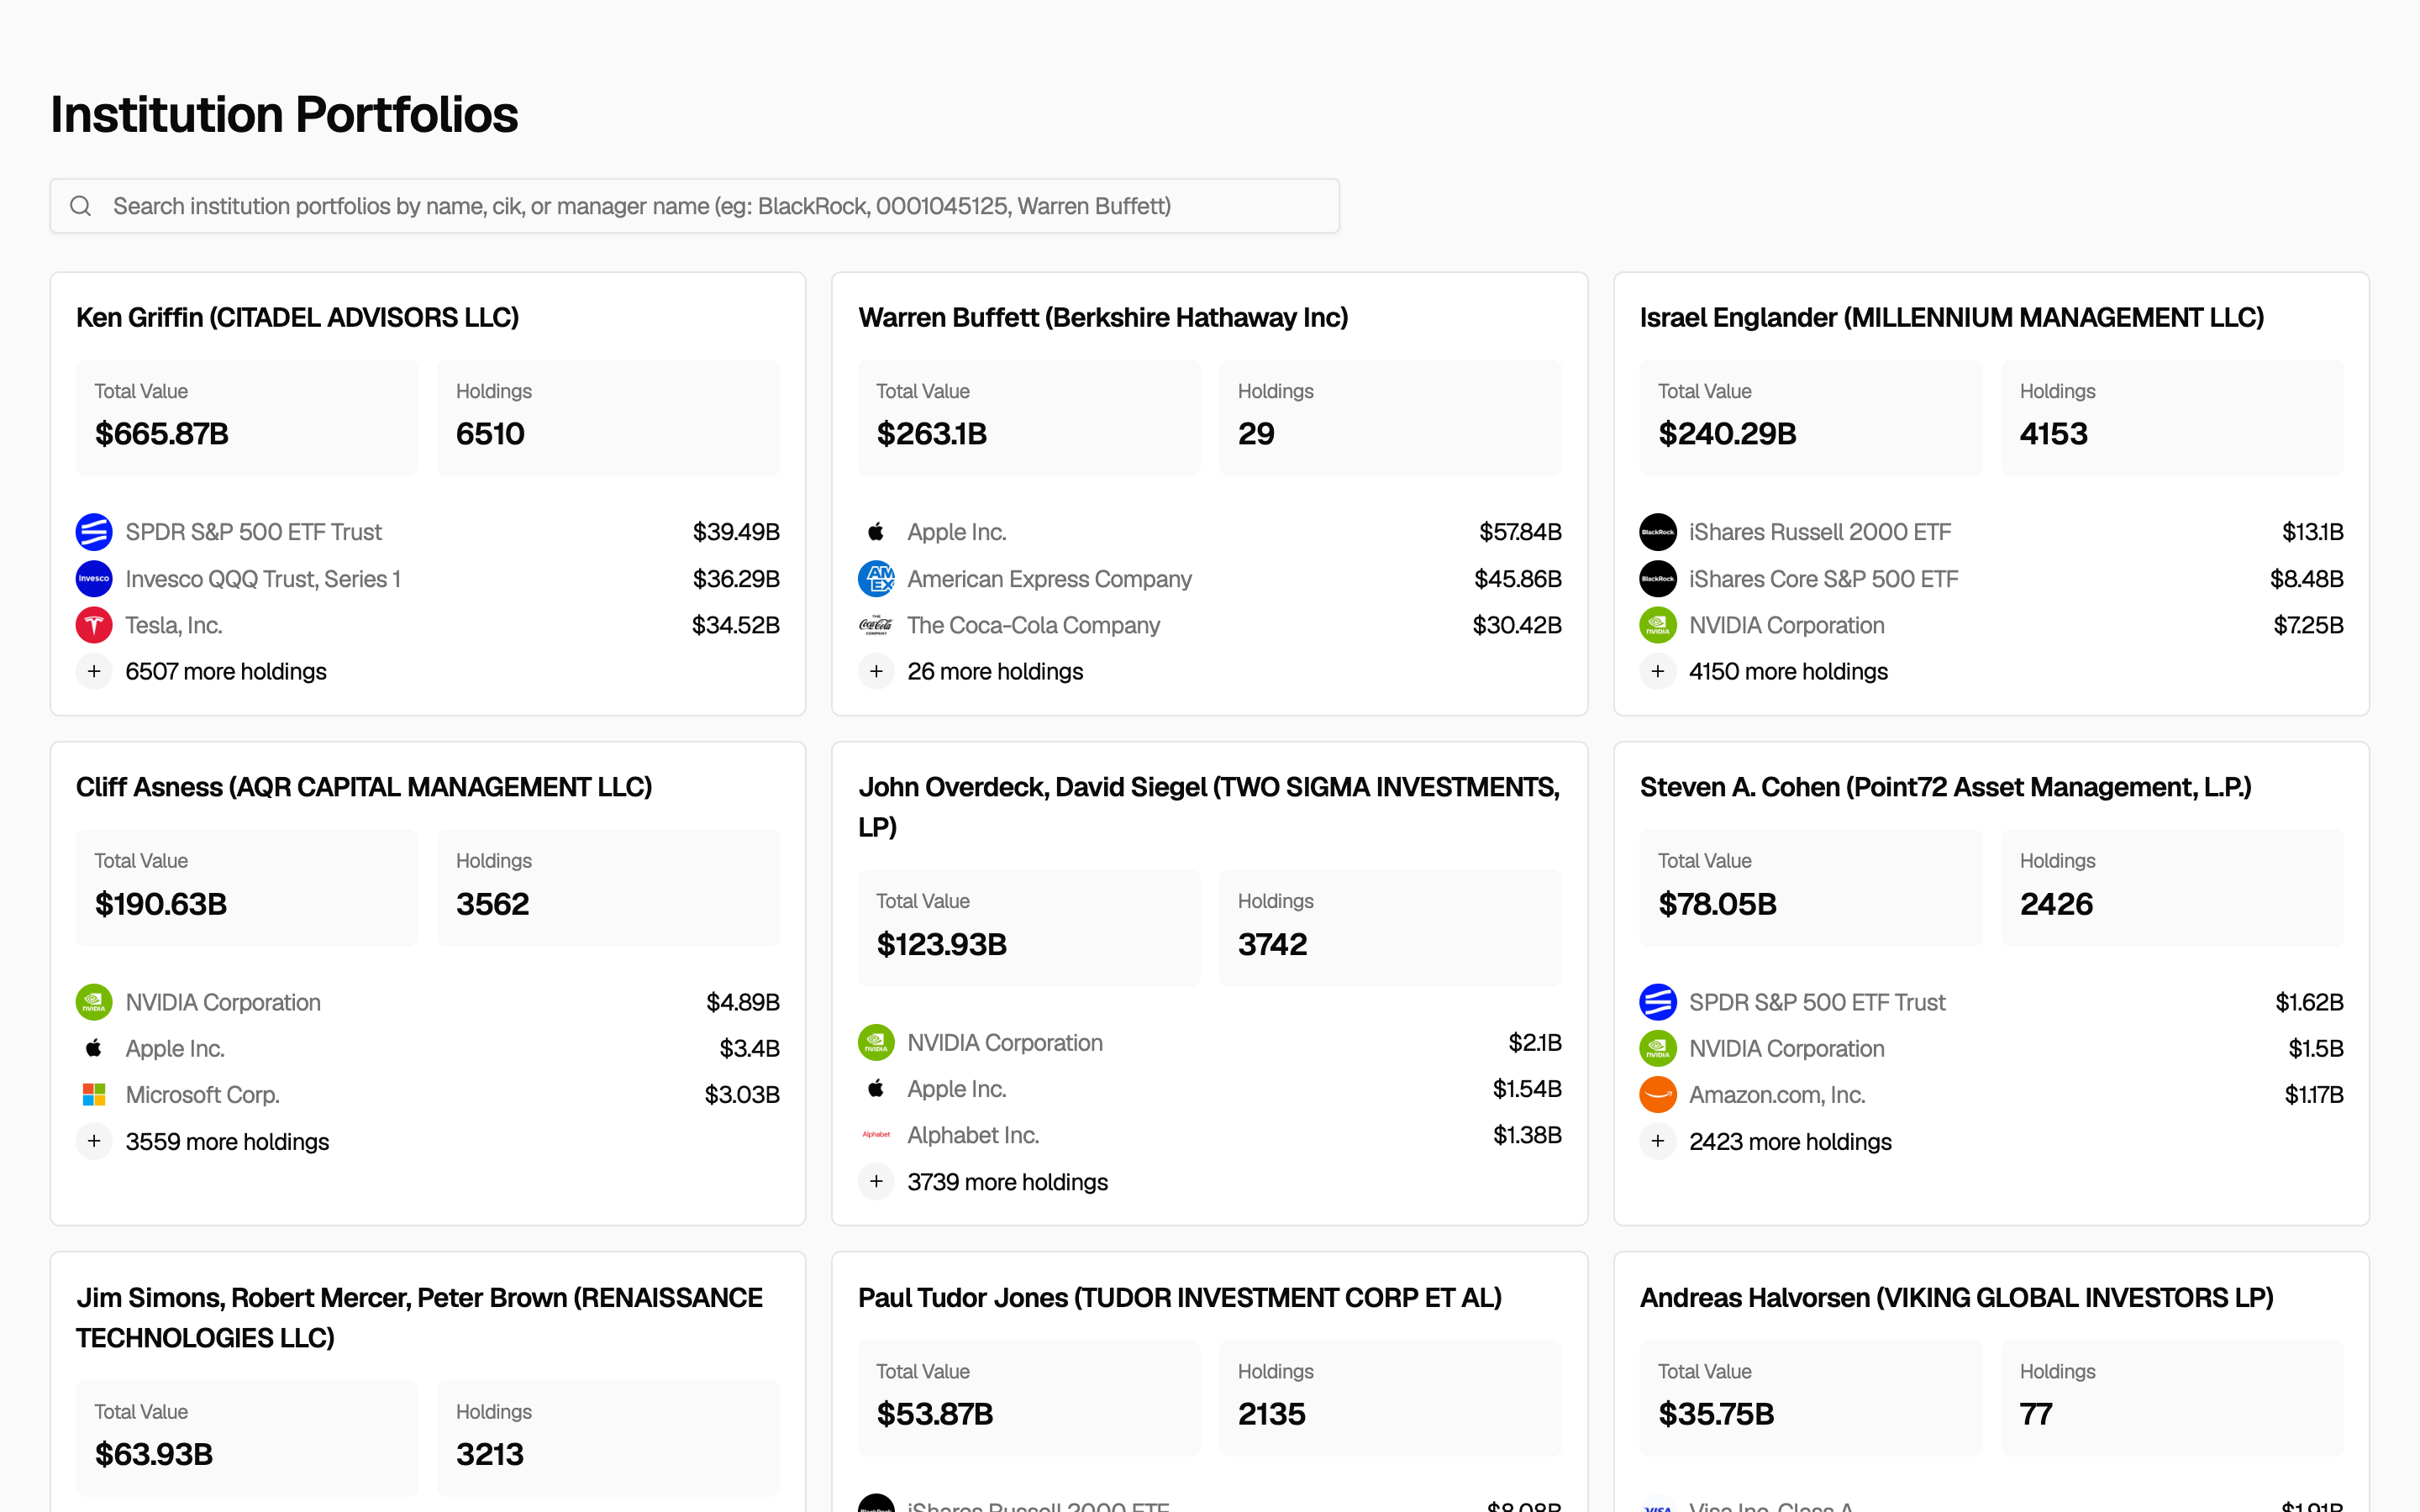2420x1512 pixels.
Task: Open Andreas Halvorsen Viking Global portfolio
Action: [x=1957, y=1298]
